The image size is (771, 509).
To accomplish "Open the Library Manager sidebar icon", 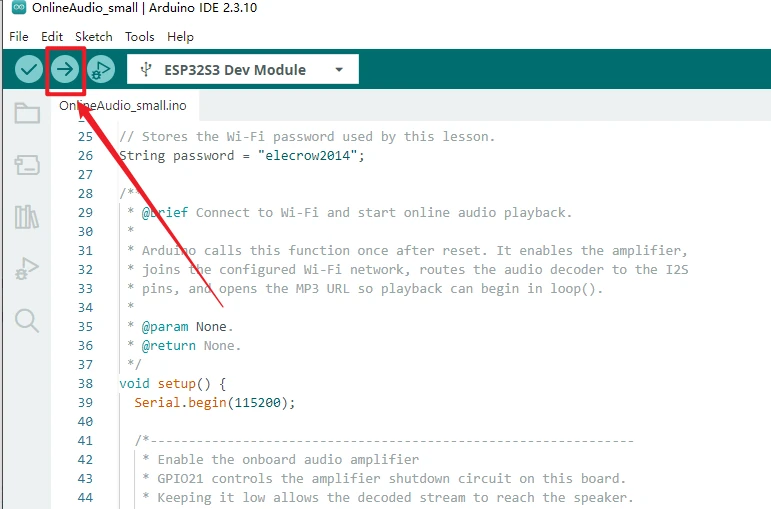I will click(x=27, y=217).
